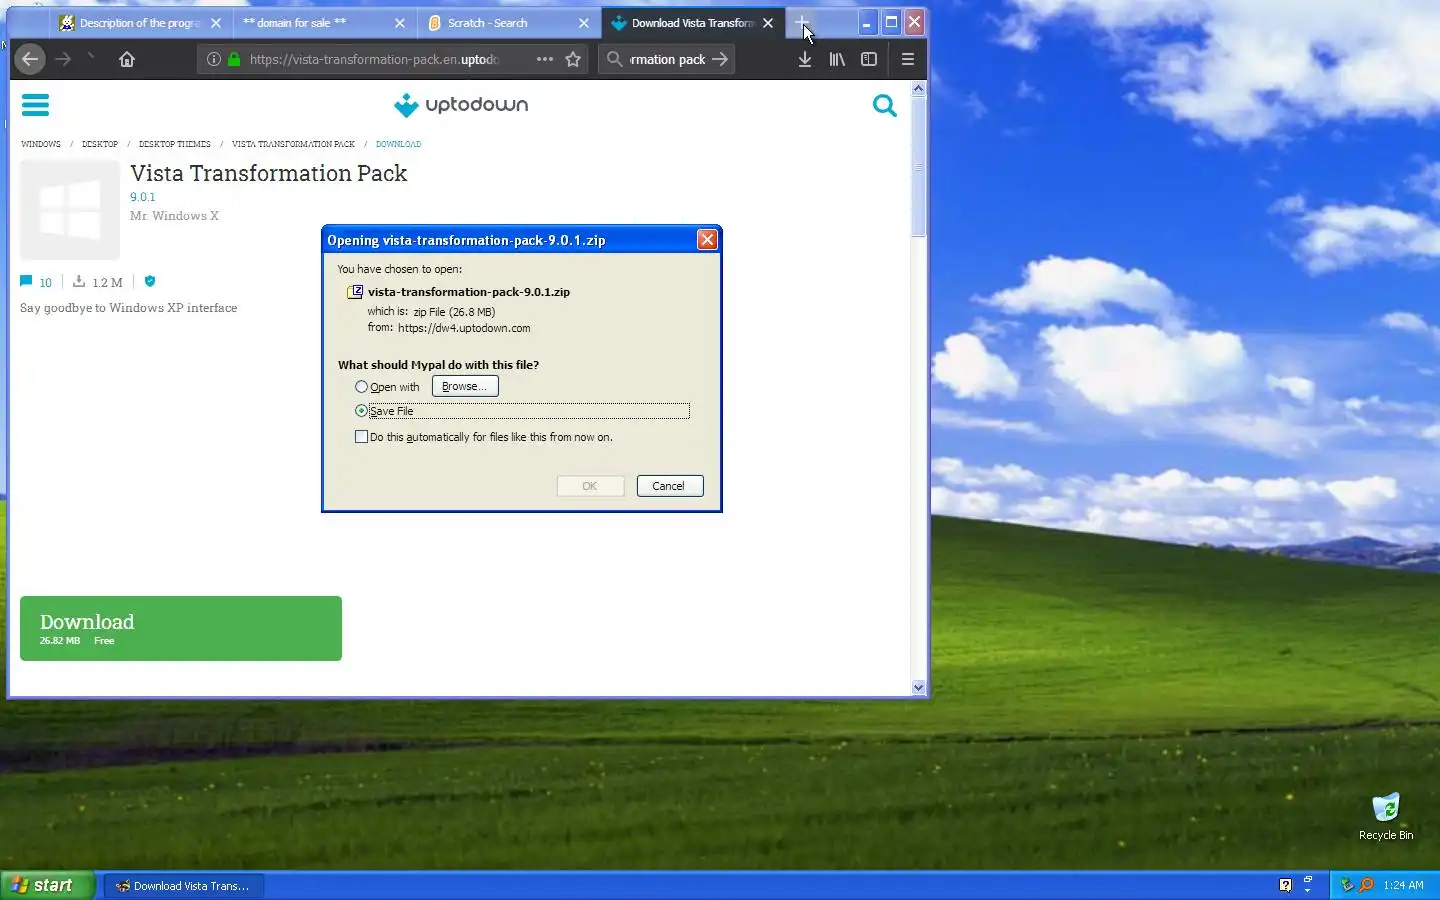
Task: Toggle the sidebar icon in the toolbar
Action: [x=869, y=59]
